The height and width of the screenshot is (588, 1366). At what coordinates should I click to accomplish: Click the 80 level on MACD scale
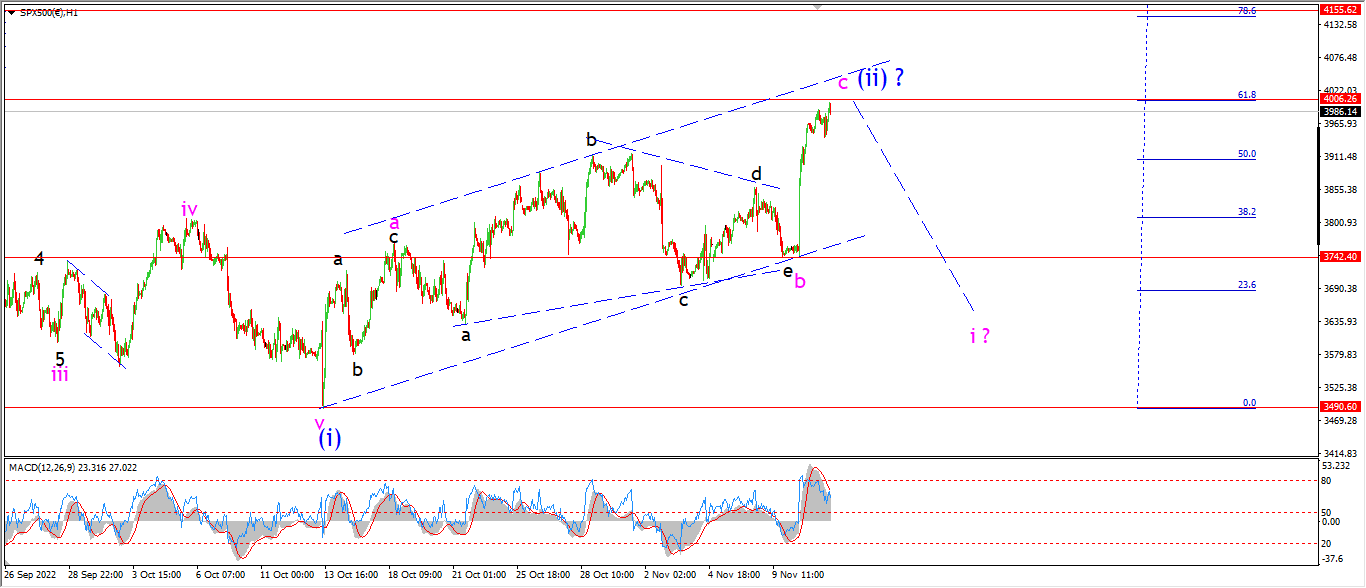1327,481
